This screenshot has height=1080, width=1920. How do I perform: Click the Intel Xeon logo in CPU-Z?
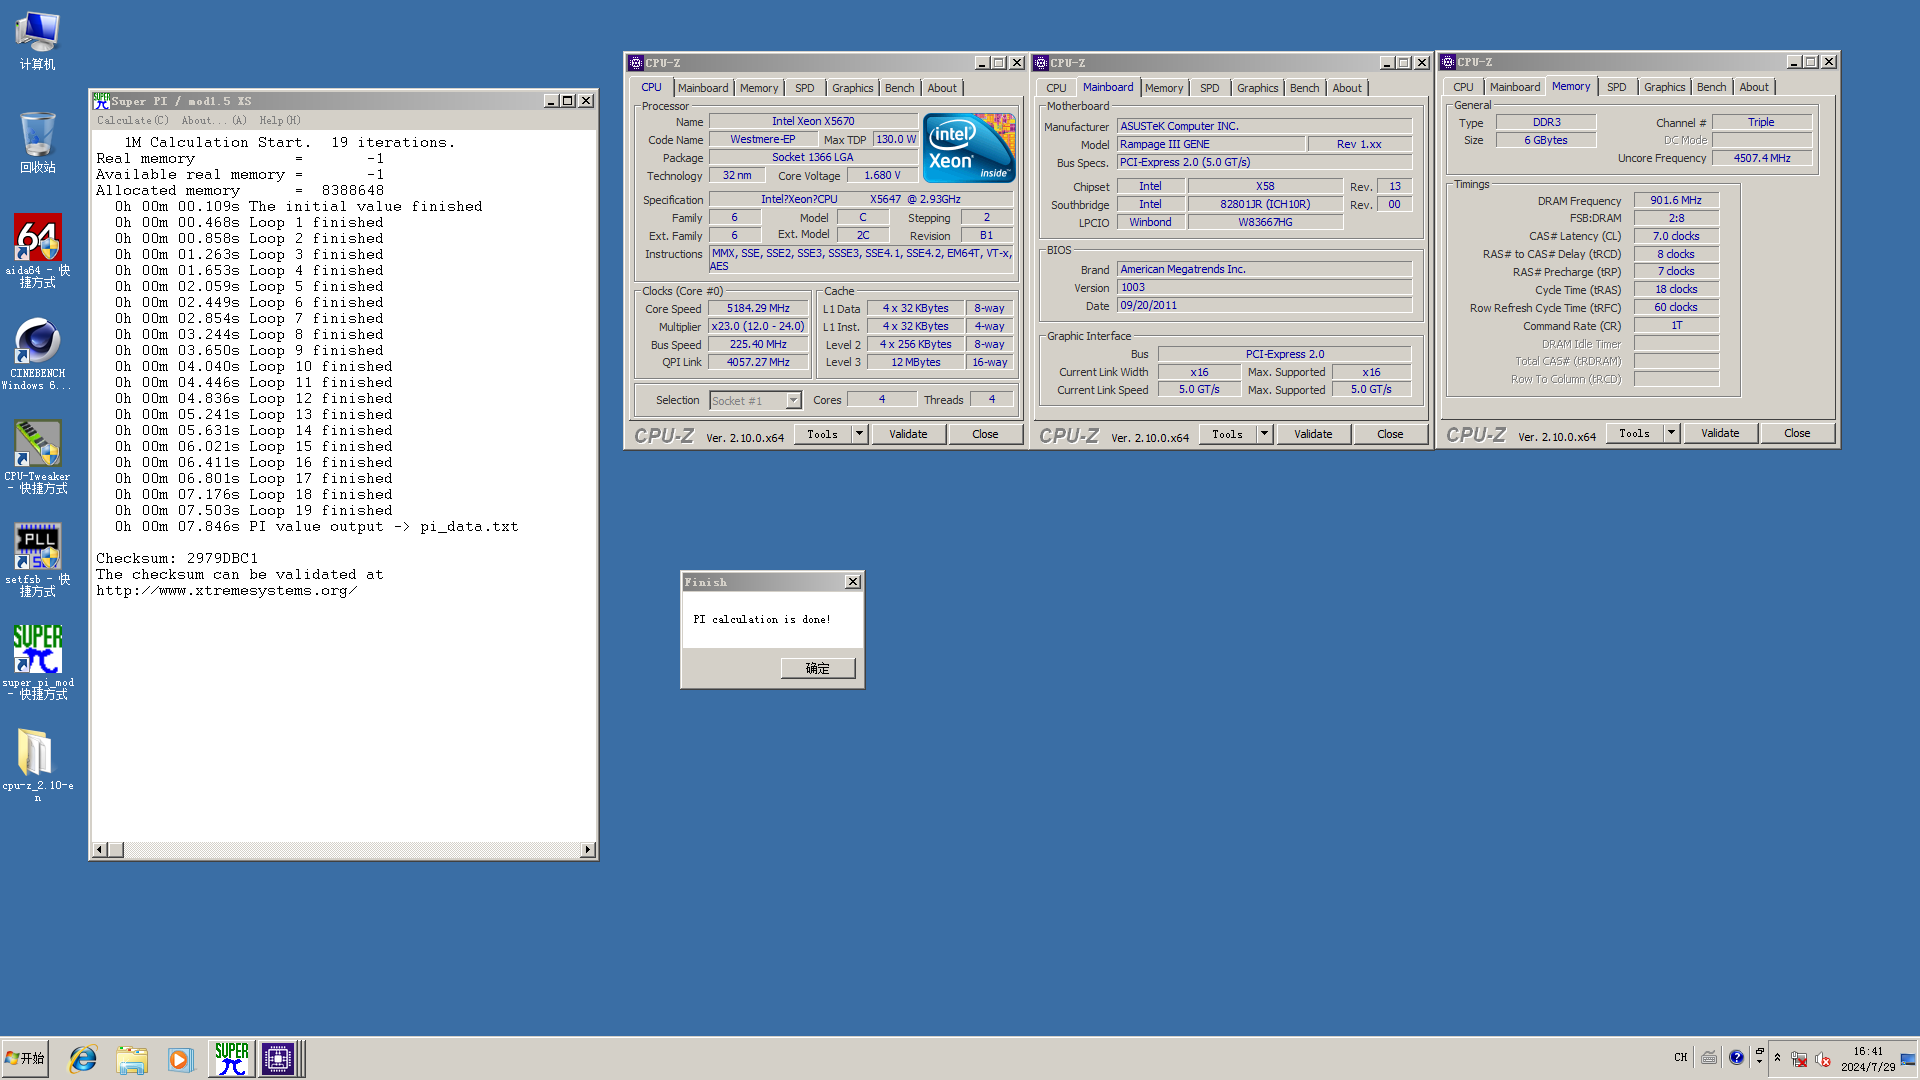pos(968,148)
